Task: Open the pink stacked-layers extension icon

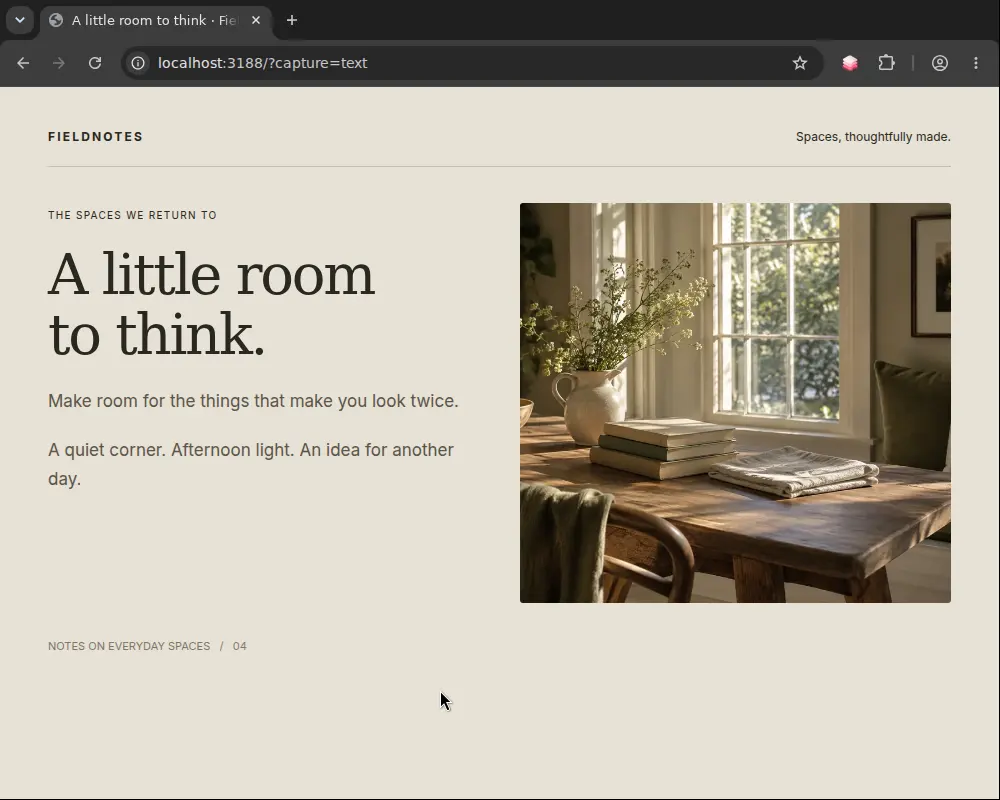Action: pyautogui.click(x=849, y=63)
